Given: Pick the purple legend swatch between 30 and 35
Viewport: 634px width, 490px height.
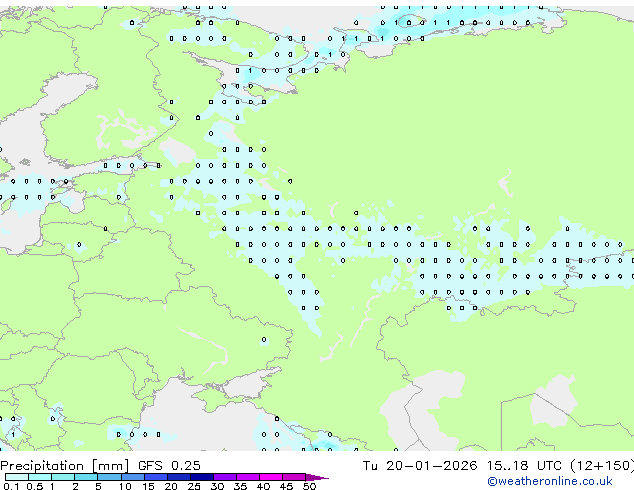Looking at the screenshot, I should click(x=225, y=477).
